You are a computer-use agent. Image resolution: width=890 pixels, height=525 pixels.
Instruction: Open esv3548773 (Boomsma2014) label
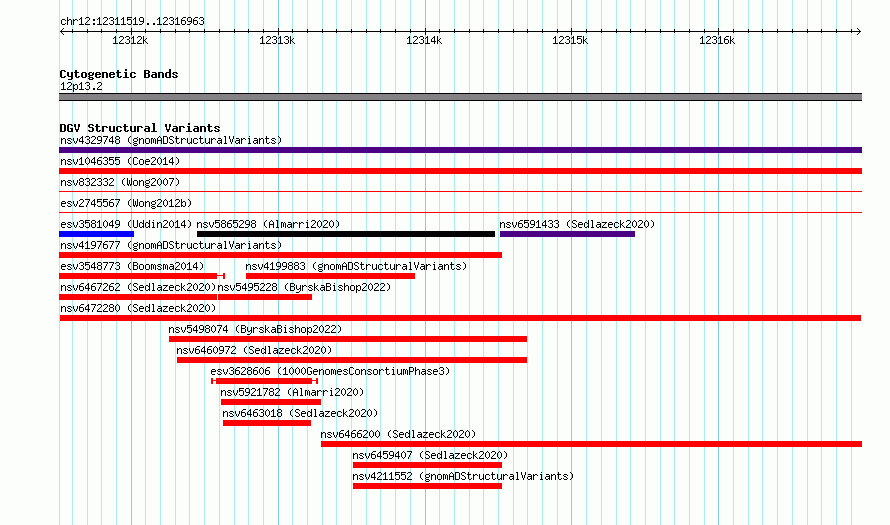point(132,266)
